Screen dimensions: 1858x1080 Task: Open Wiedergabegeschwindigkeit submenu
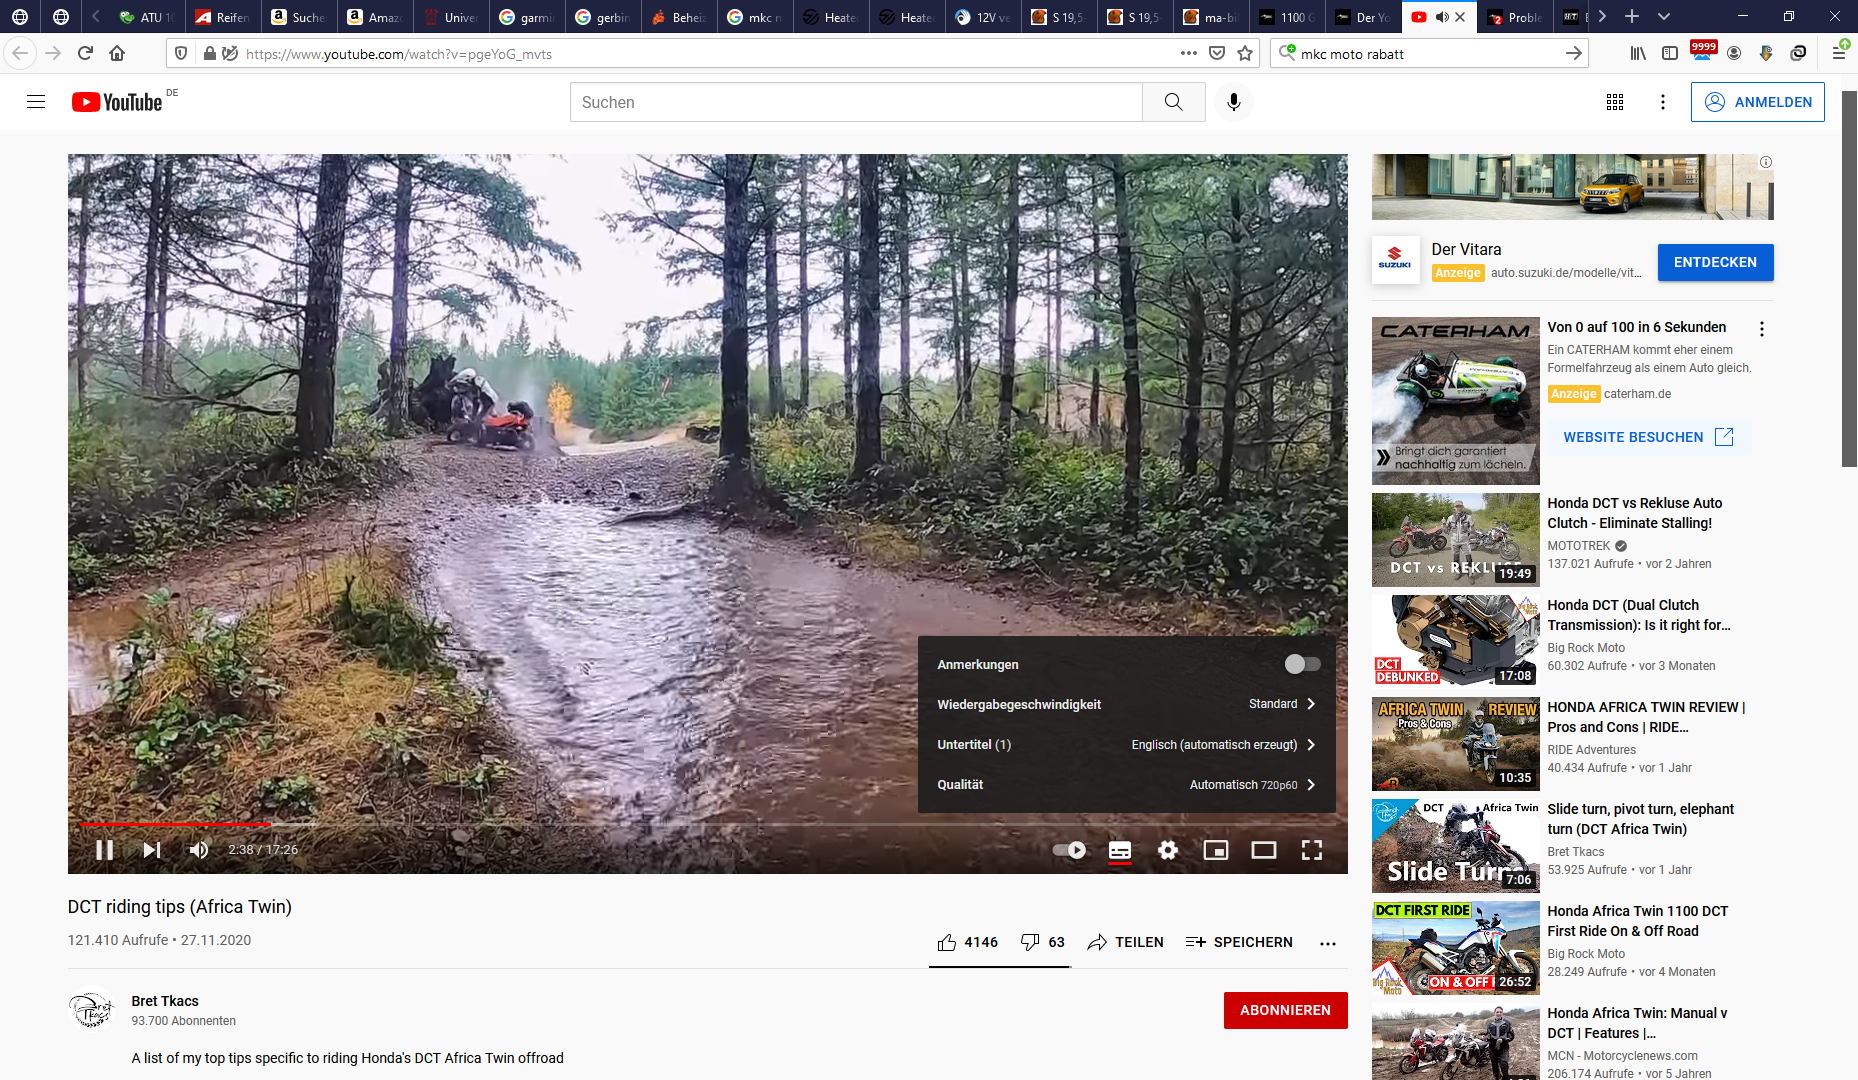1126,704
